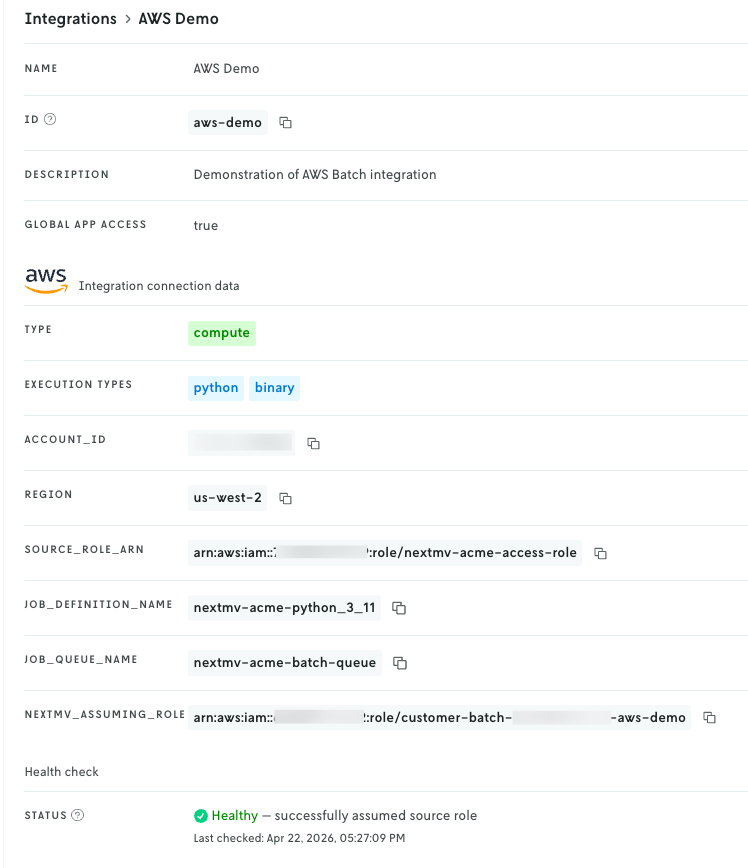Copy the us-west-2 region value
Viewport: 748px width, 868px height.
pyautogui.click(x=285, y=498)
